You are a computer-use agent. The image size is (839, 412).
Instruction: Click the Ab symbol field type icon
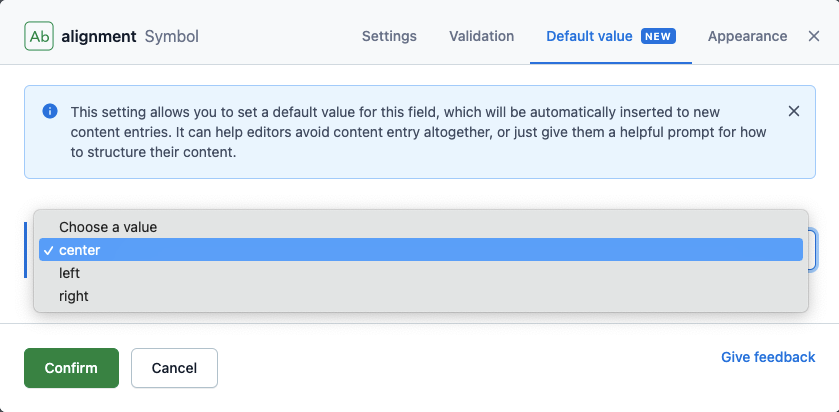coord(39,36)
